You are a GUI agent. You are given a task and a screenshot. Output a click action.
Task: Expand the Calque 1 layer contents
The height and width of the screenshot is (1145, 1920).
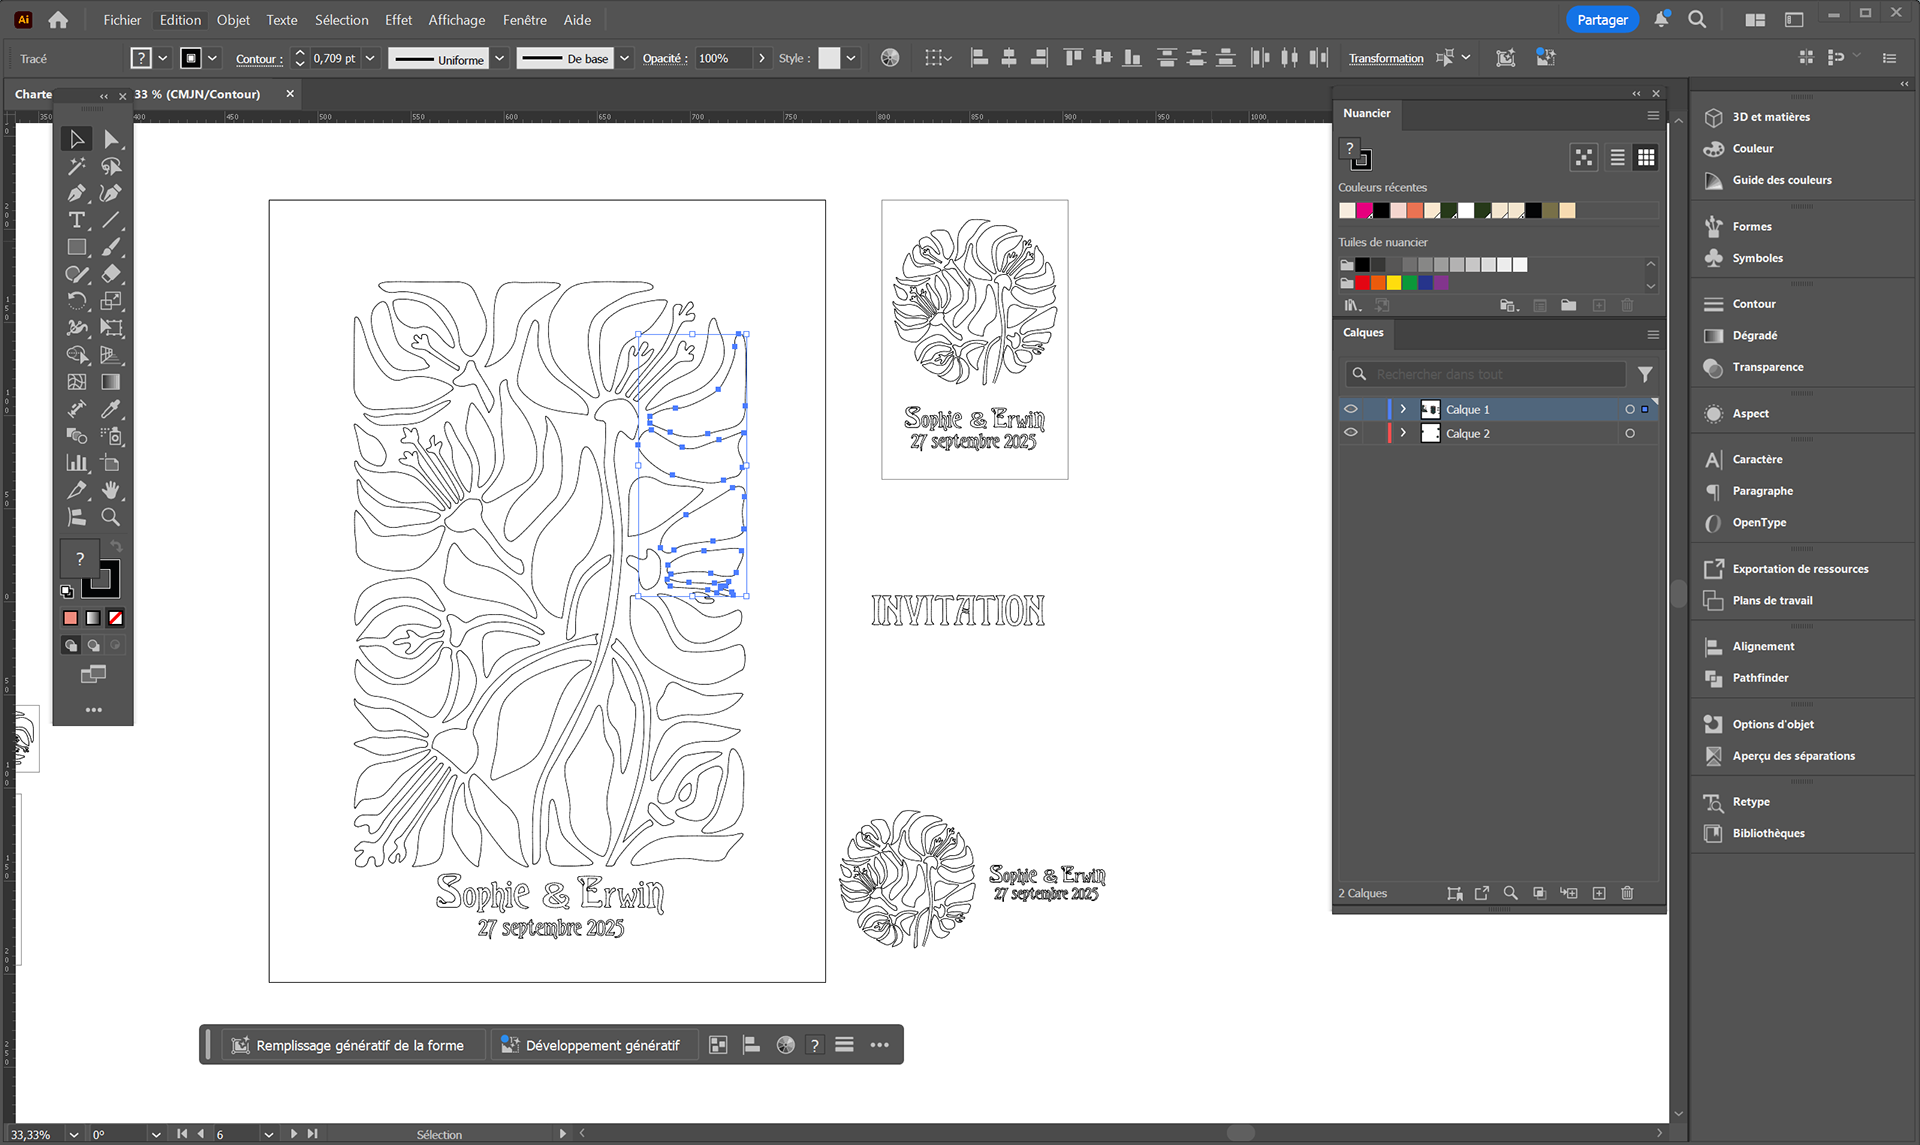pyautogui.click(x=1403, y=409)
